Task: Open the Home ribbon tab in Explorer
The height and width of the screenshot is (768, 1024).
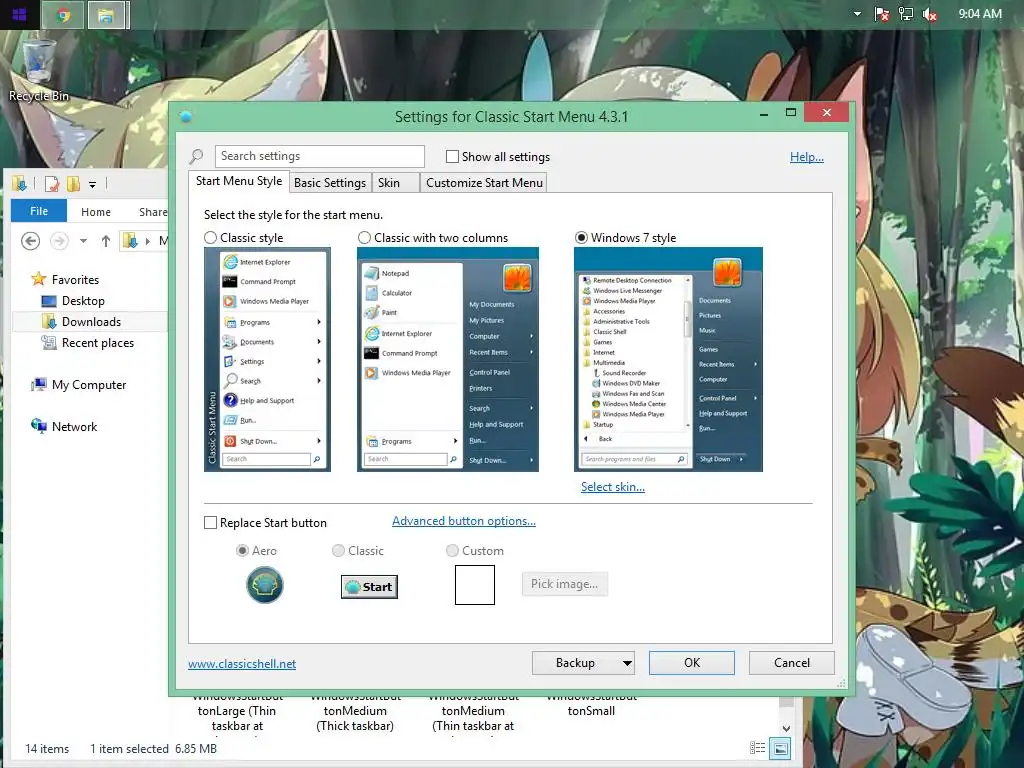Action: point(96,212)
